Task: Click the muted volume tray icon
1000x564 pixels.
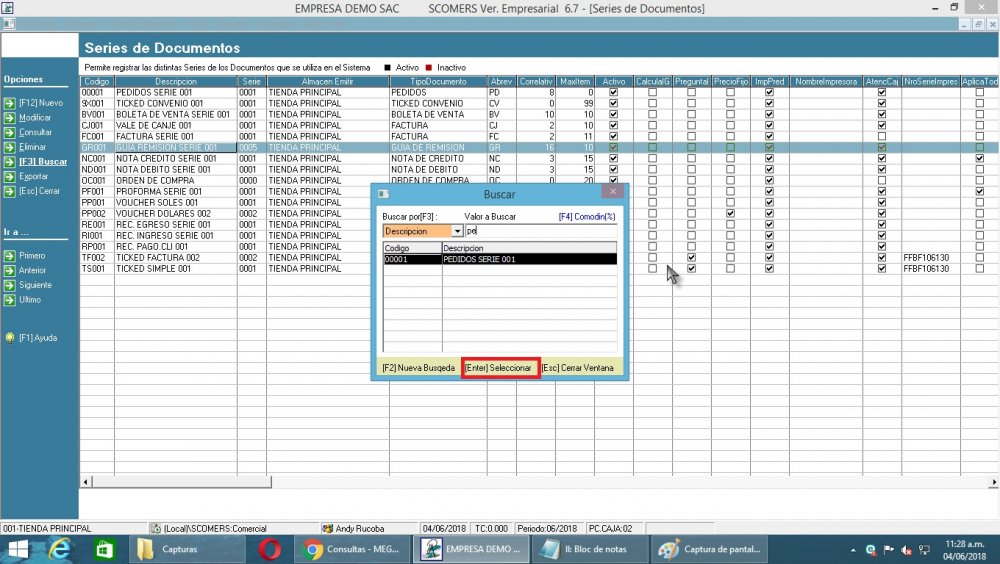Action: pos(906,550)
